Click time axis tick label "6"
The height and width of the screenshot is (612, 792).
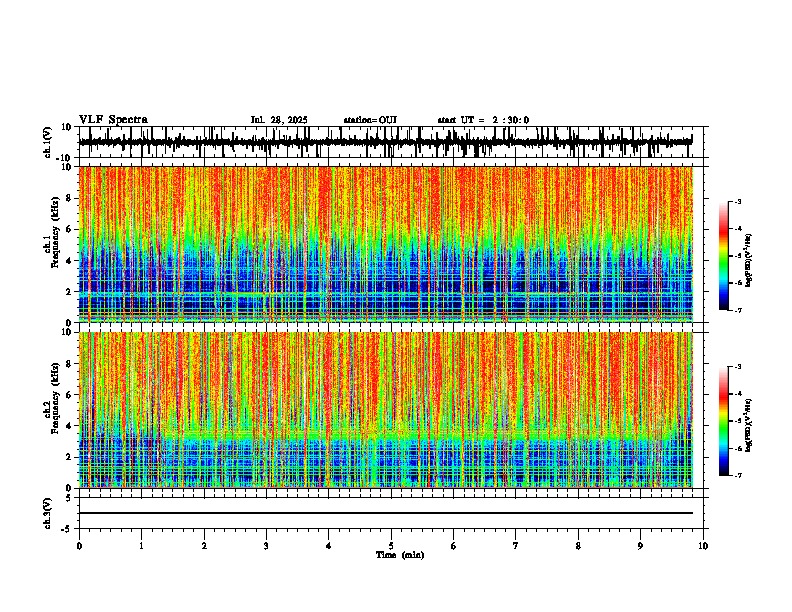pyautogui.click(x=453, y=546)
